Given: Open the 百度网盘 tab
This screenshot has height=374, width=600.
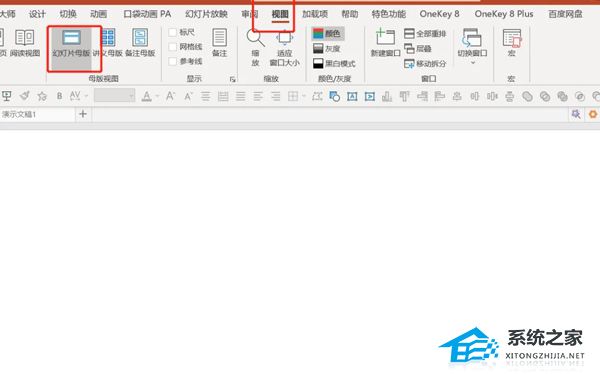Looking at the screenshot, I should tap(565, 14).
